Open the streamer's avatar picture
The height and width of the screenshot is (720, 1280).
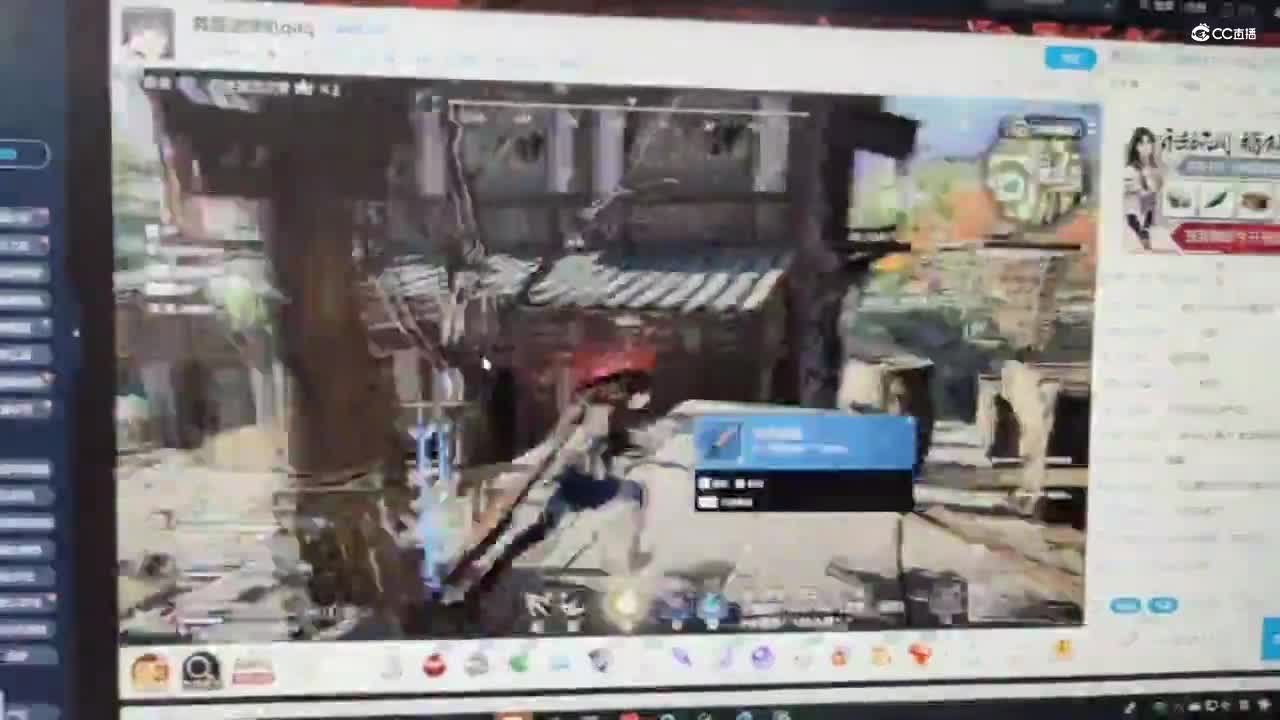[x=148, y=35]
